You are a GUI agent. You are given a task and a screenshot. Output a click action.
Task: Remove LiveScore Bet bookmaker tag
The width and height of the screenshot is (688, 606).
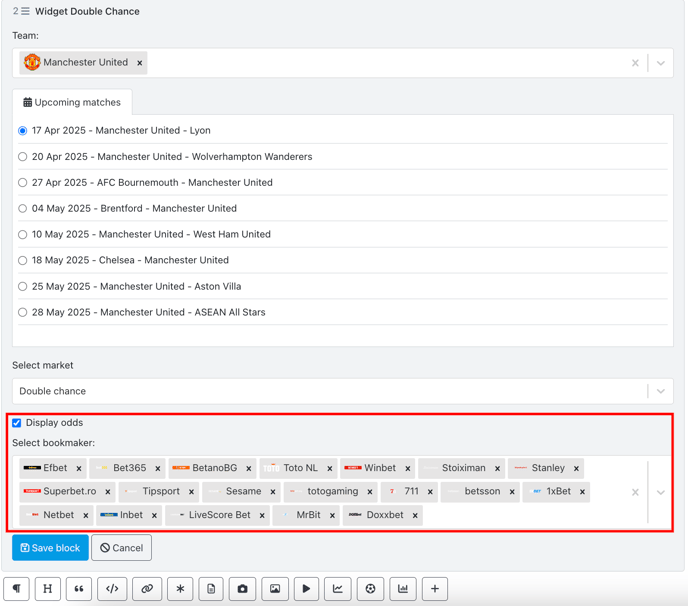coord(262,516)
